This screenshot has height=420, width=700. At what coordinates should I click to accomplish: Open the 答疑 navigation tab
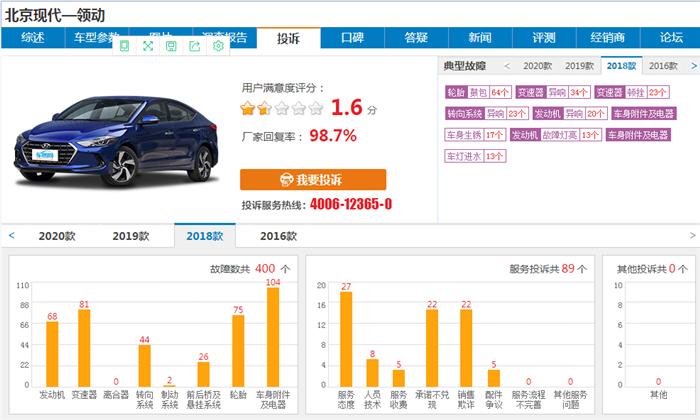point(416,37)
